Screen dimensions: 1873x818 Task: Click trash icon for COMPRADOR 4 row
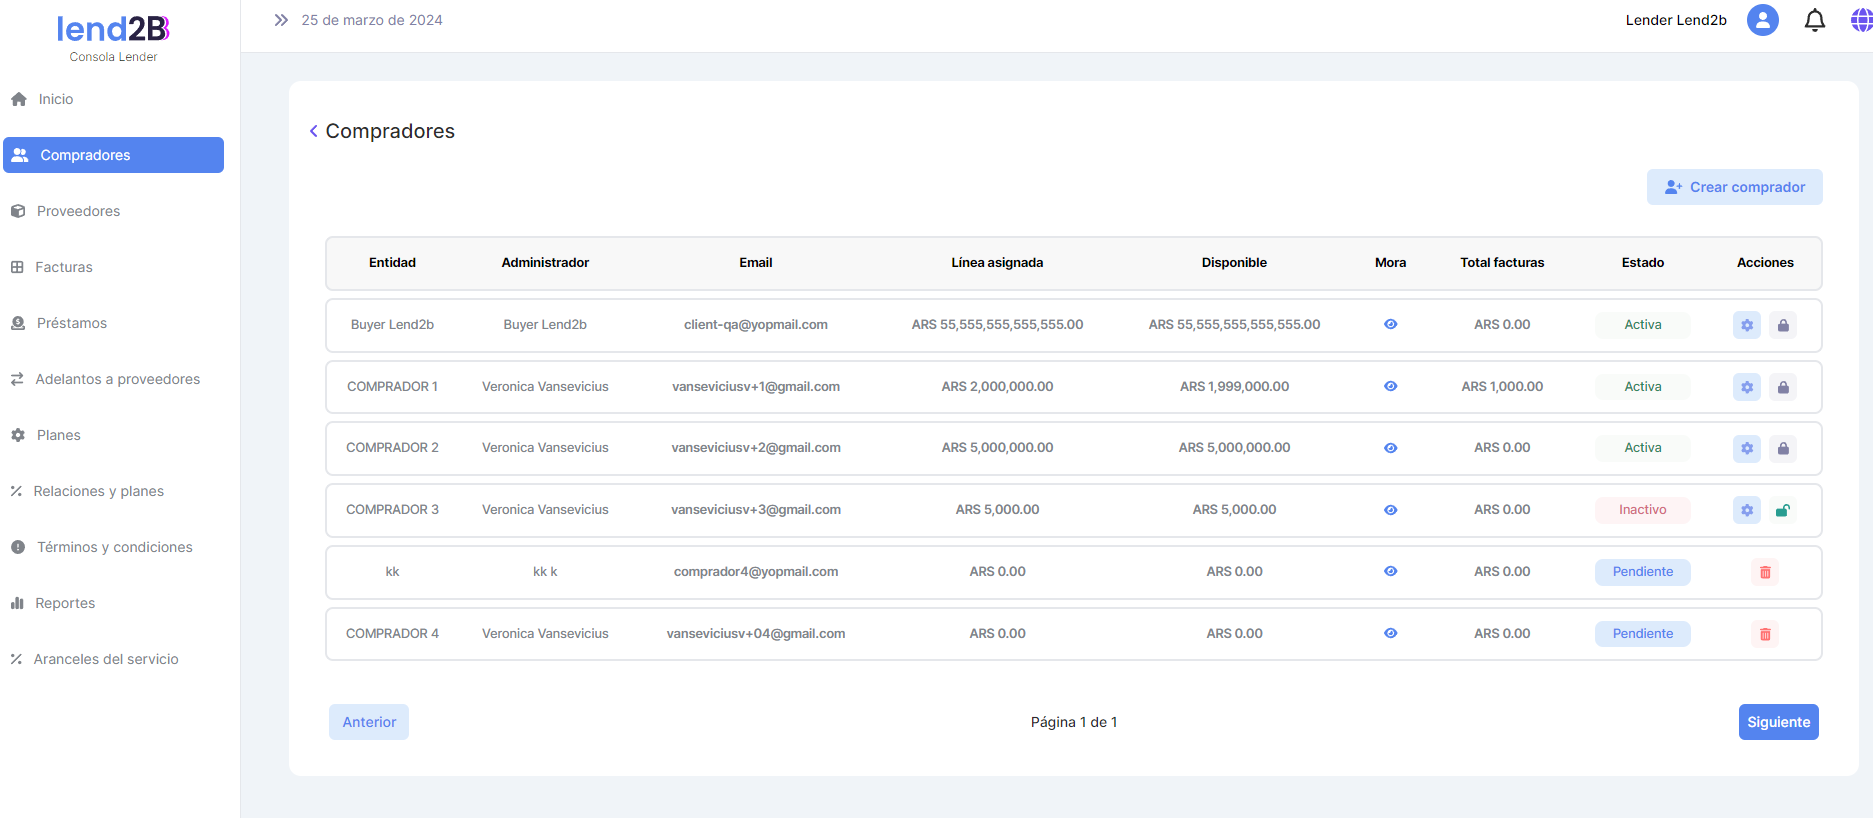click(1765, 634)
